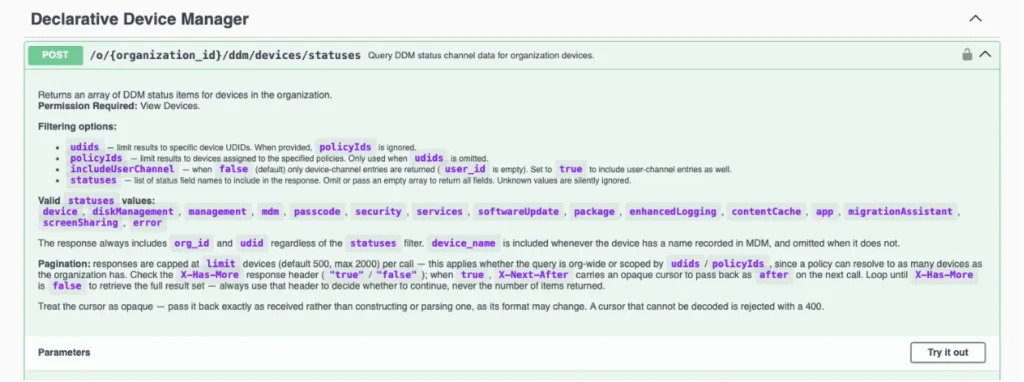
Task: Click the 'X-Next-After' header term
Action: pyautogui.click(x=534, y=275)
